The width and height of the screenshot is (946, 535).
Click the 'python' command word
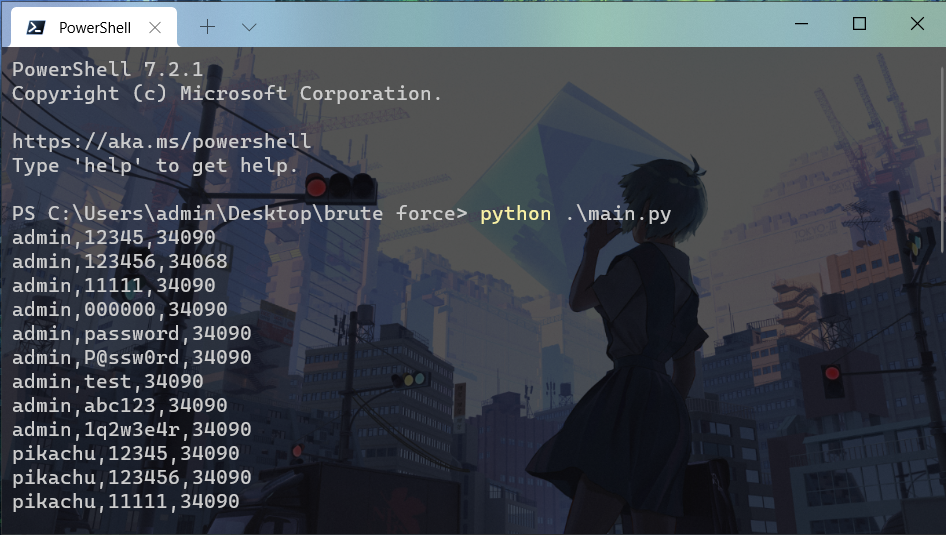tap(515, 214)
